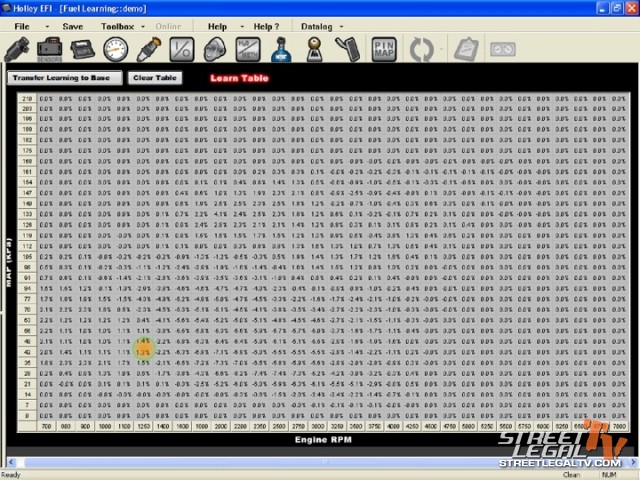Open the blue nitrous bottle icon
This screenshot has width=640, height=480.
[x=281, y=49]
